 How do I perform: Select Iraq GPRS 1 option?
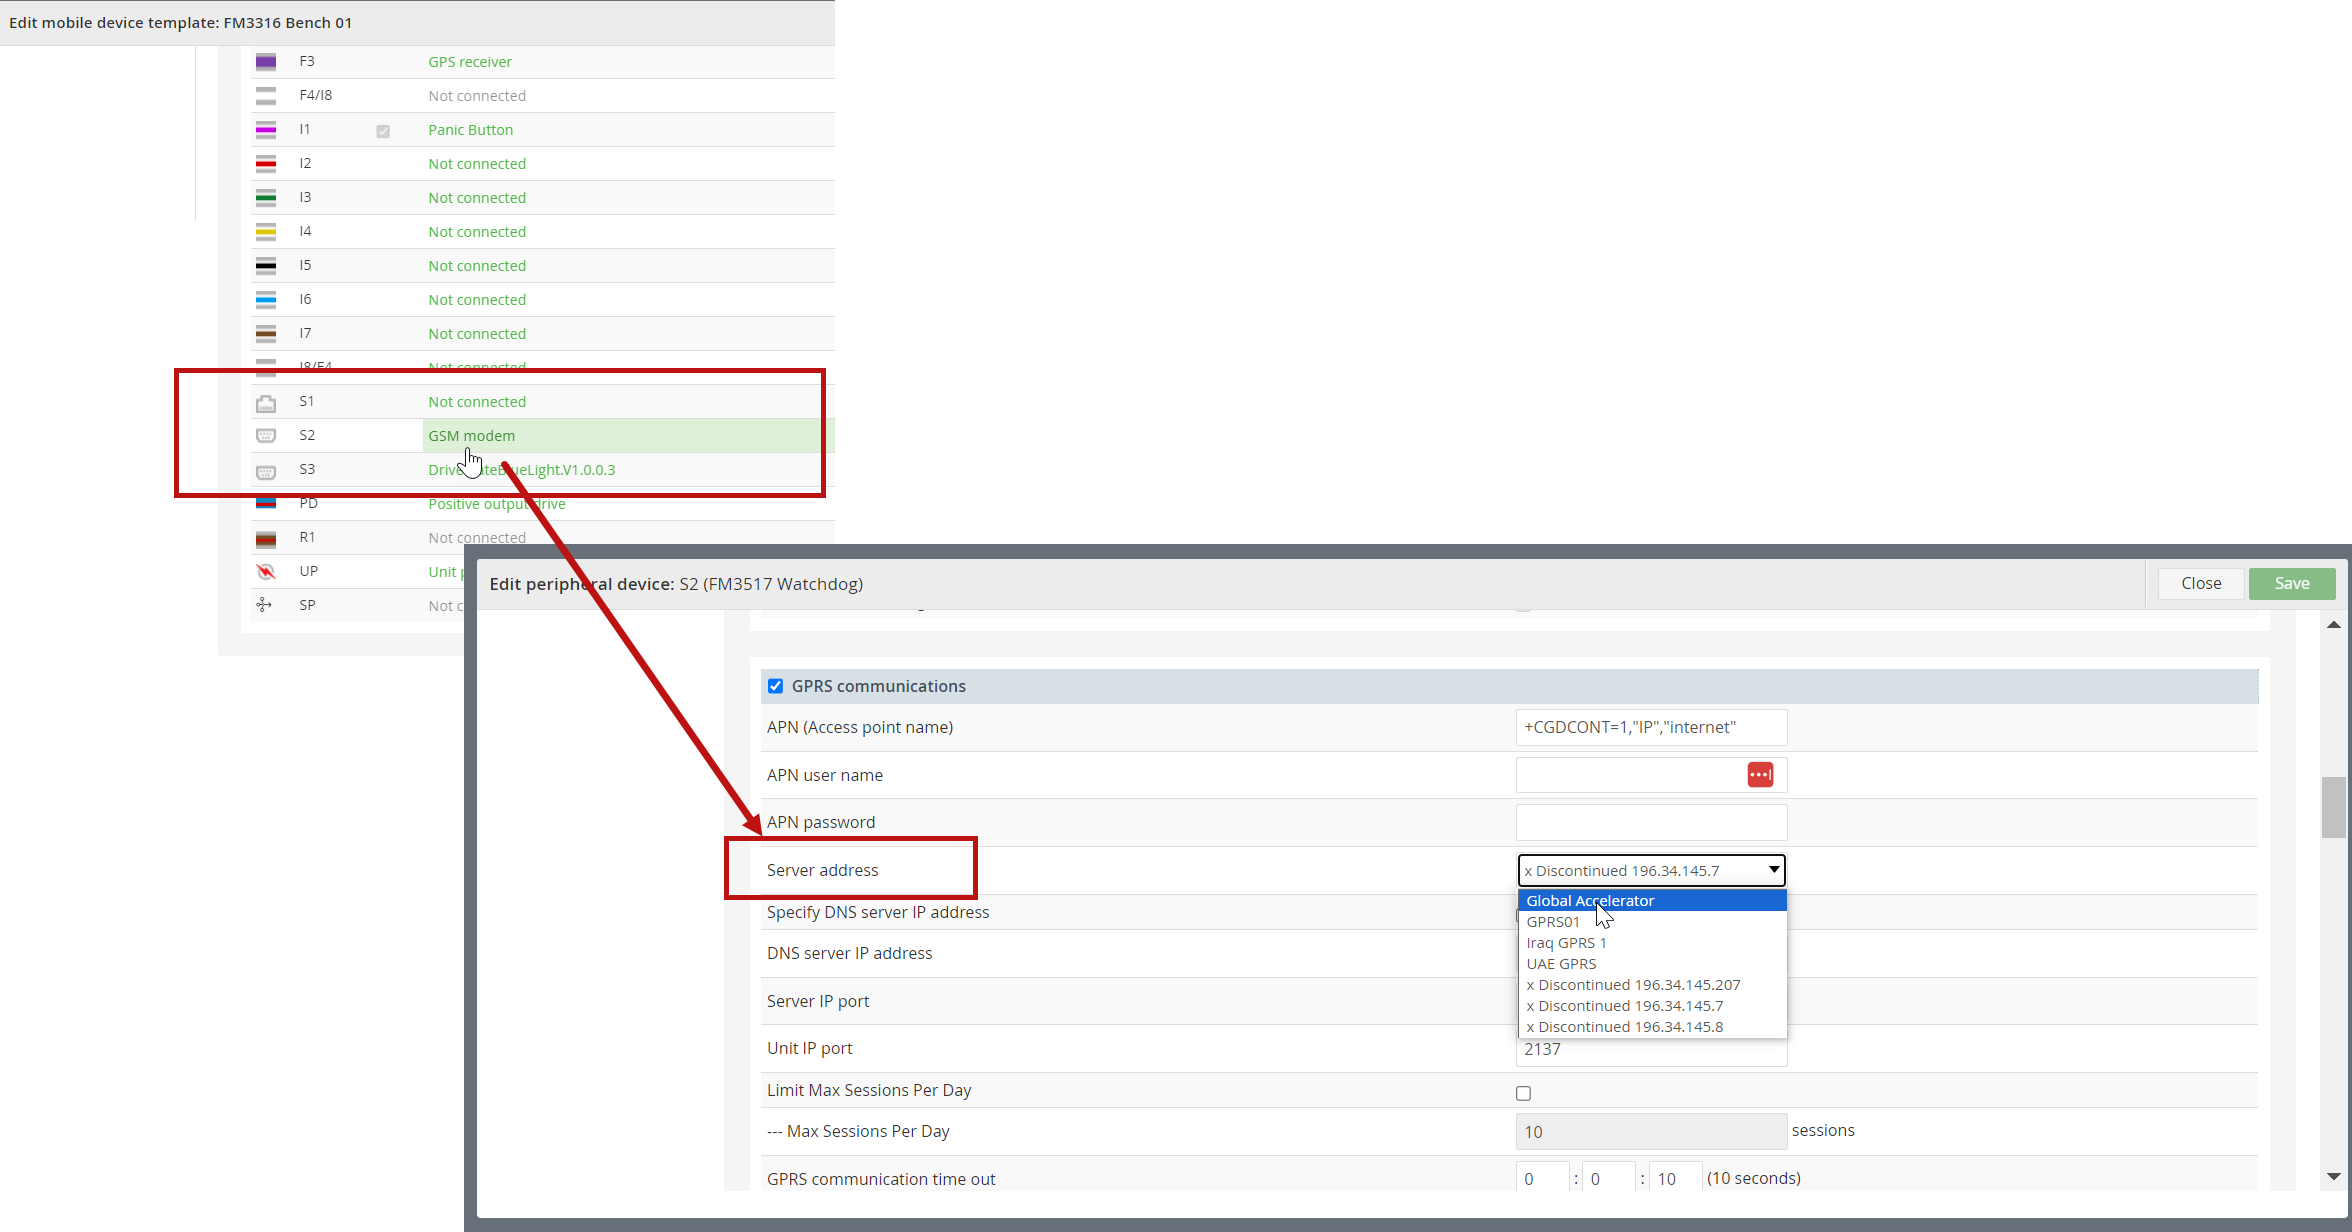pyautogui.click(x=1652, y=943)
